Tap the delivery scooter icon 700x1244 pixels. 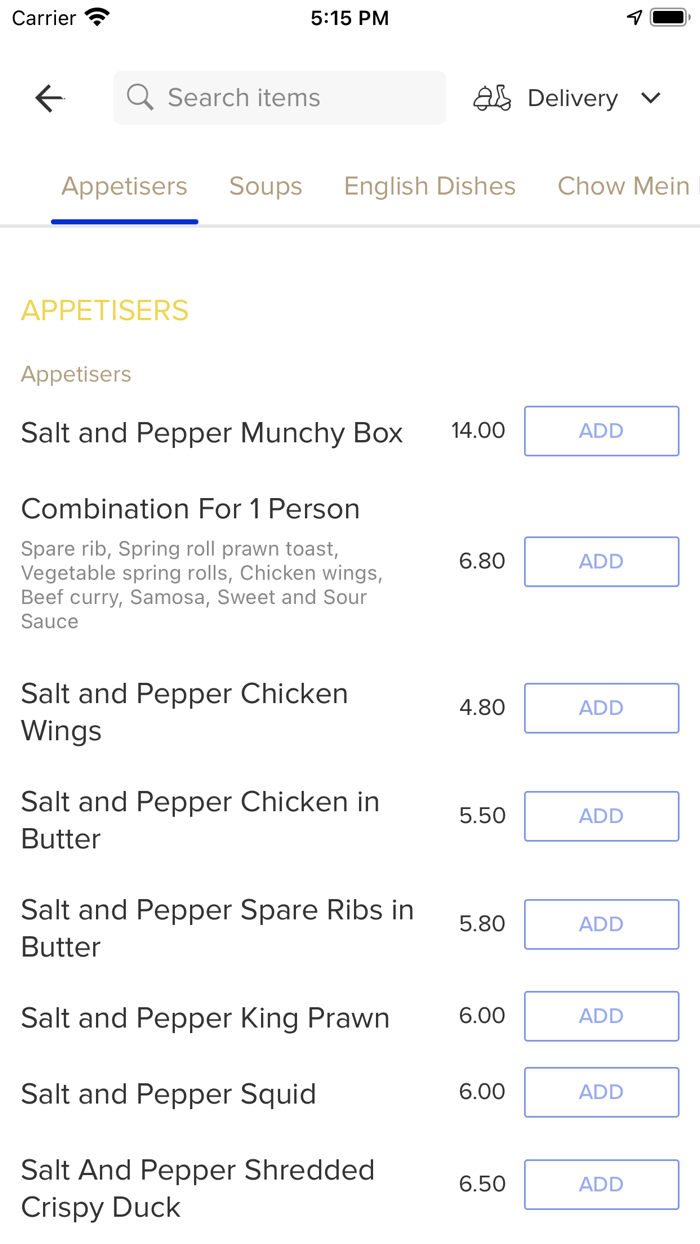492,98
